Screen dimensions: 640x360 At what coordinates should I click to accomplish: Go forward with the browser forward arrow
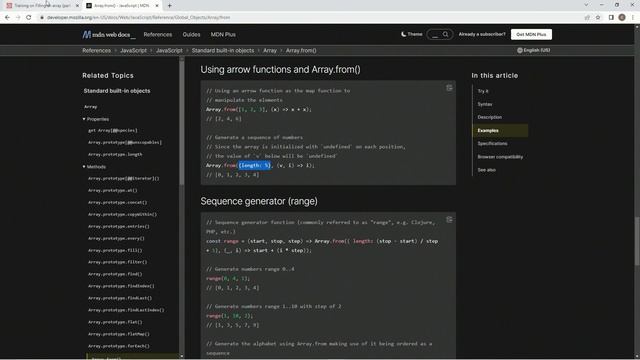[18, 17]
